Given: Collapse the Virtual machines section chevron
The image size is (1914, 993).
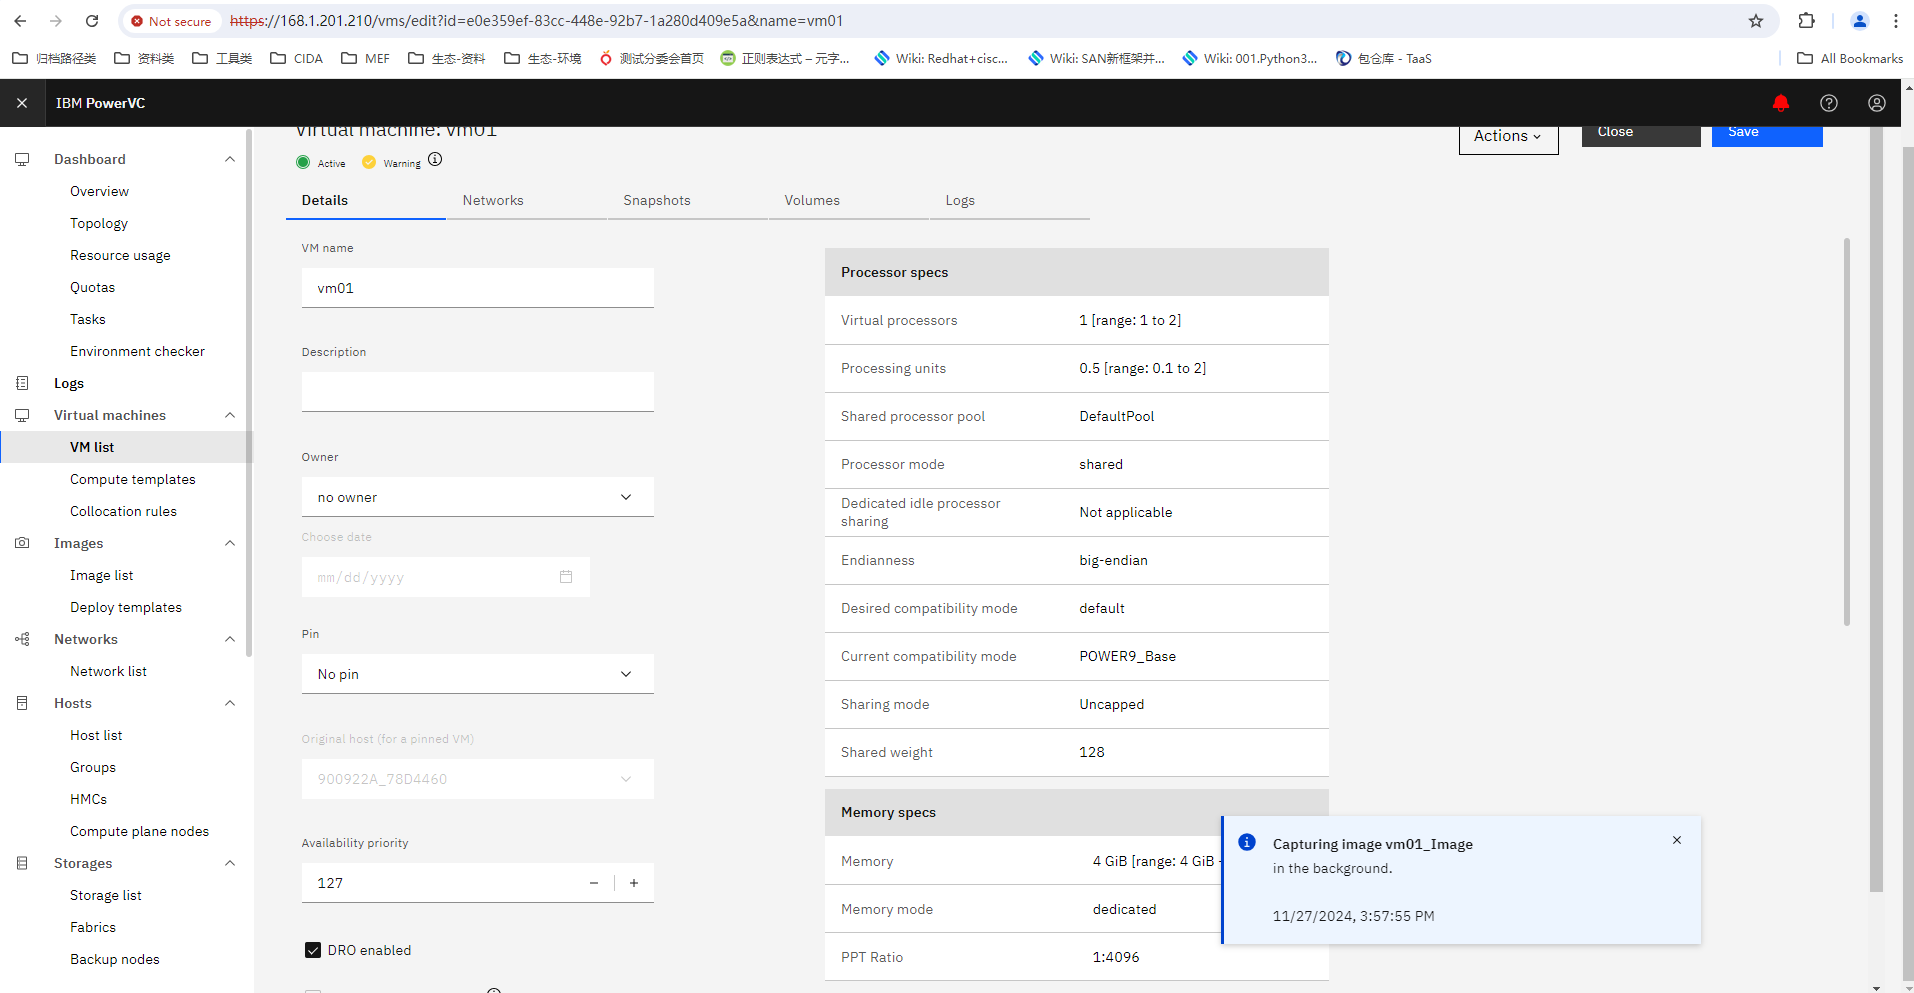Looking at the screenshot, I should click(x=230, y=415).
